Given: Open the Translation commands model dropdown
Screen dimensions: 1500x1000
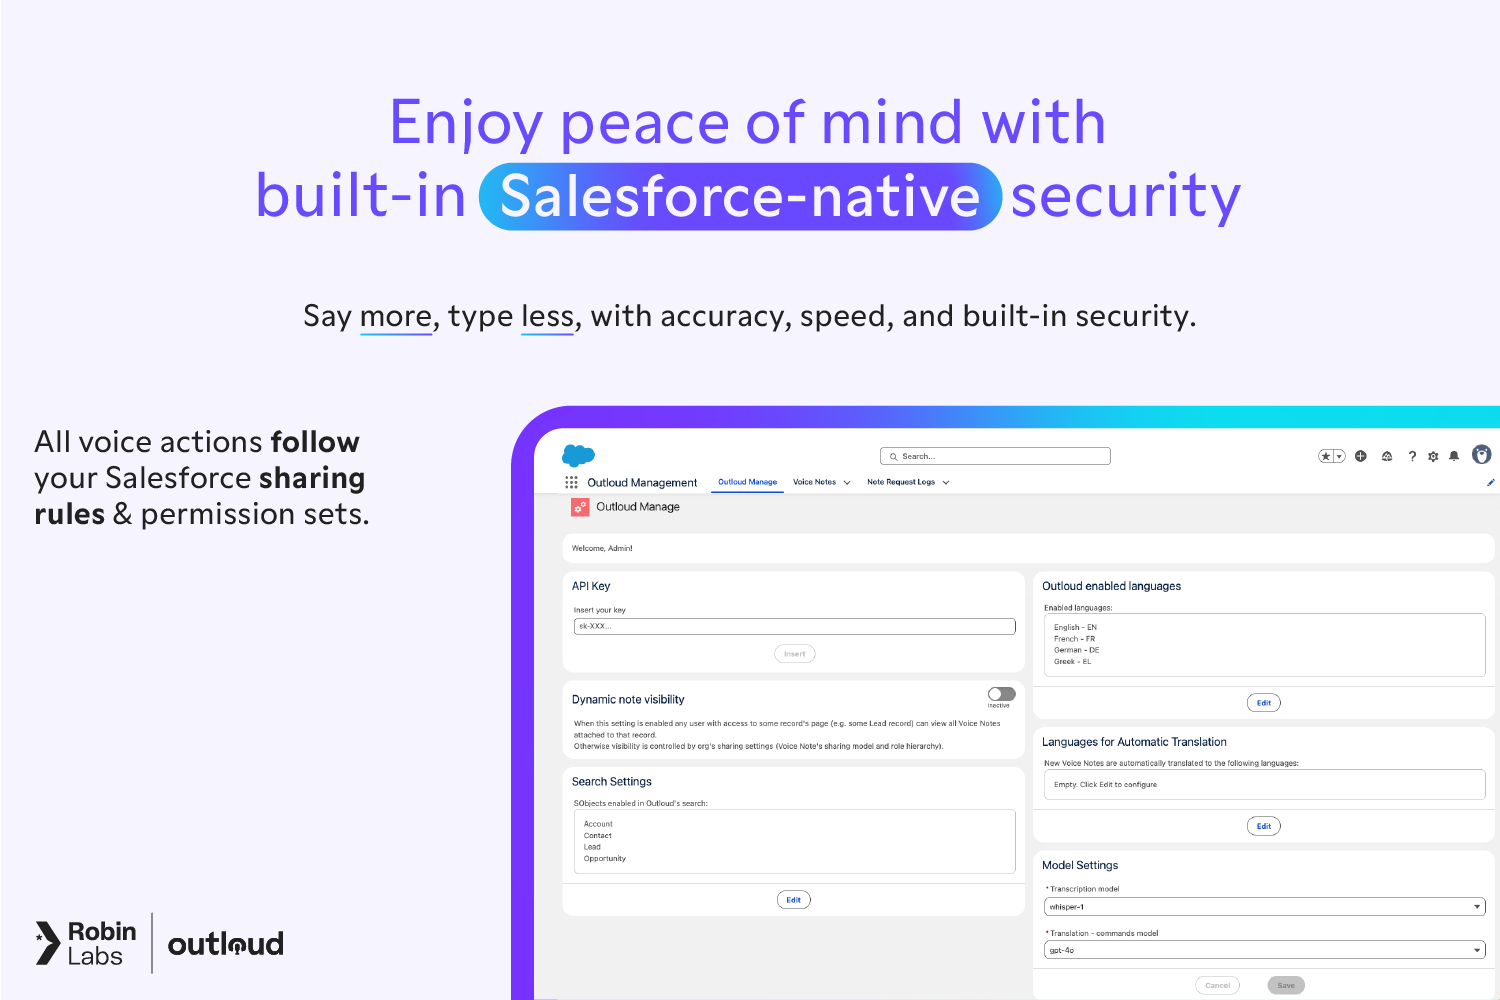Looking at the screenshot, I should point(1264,950).
